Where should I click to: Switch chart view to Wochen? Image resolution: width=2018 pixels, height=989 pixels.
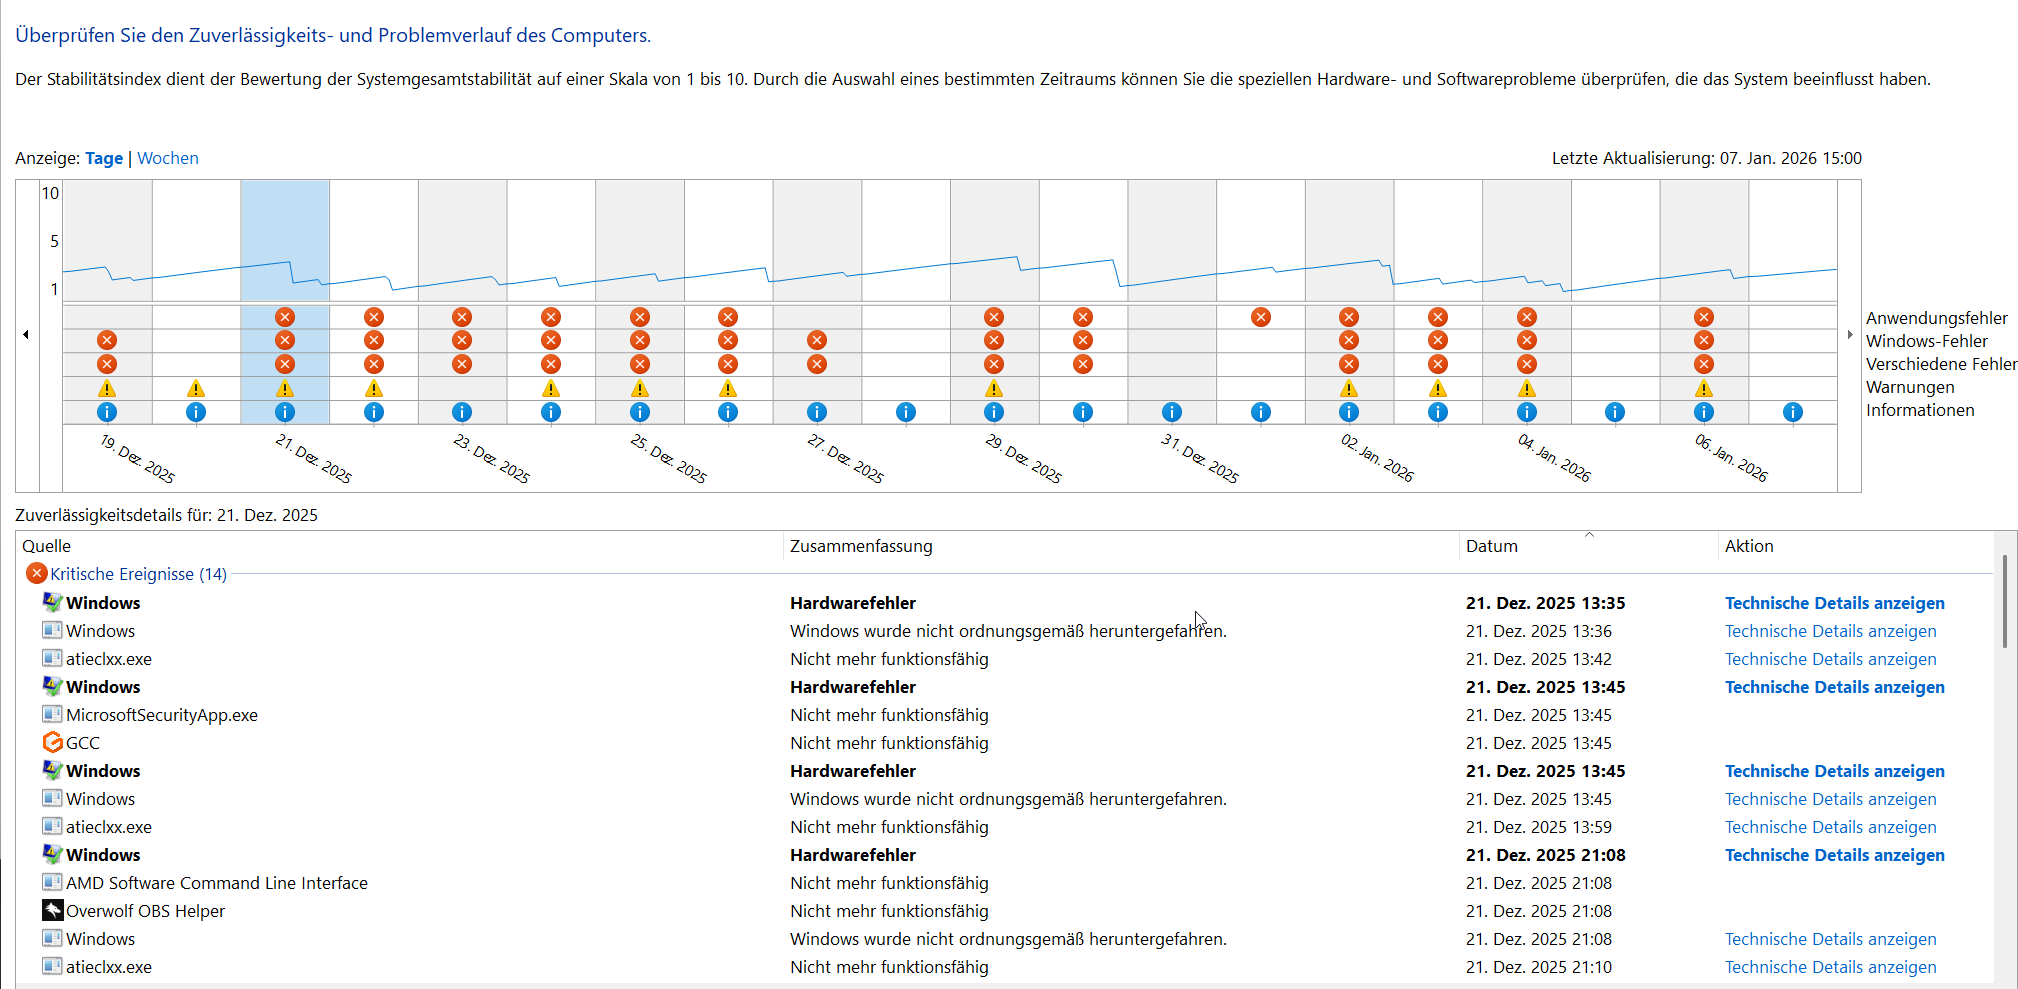[x=168, y=158]
